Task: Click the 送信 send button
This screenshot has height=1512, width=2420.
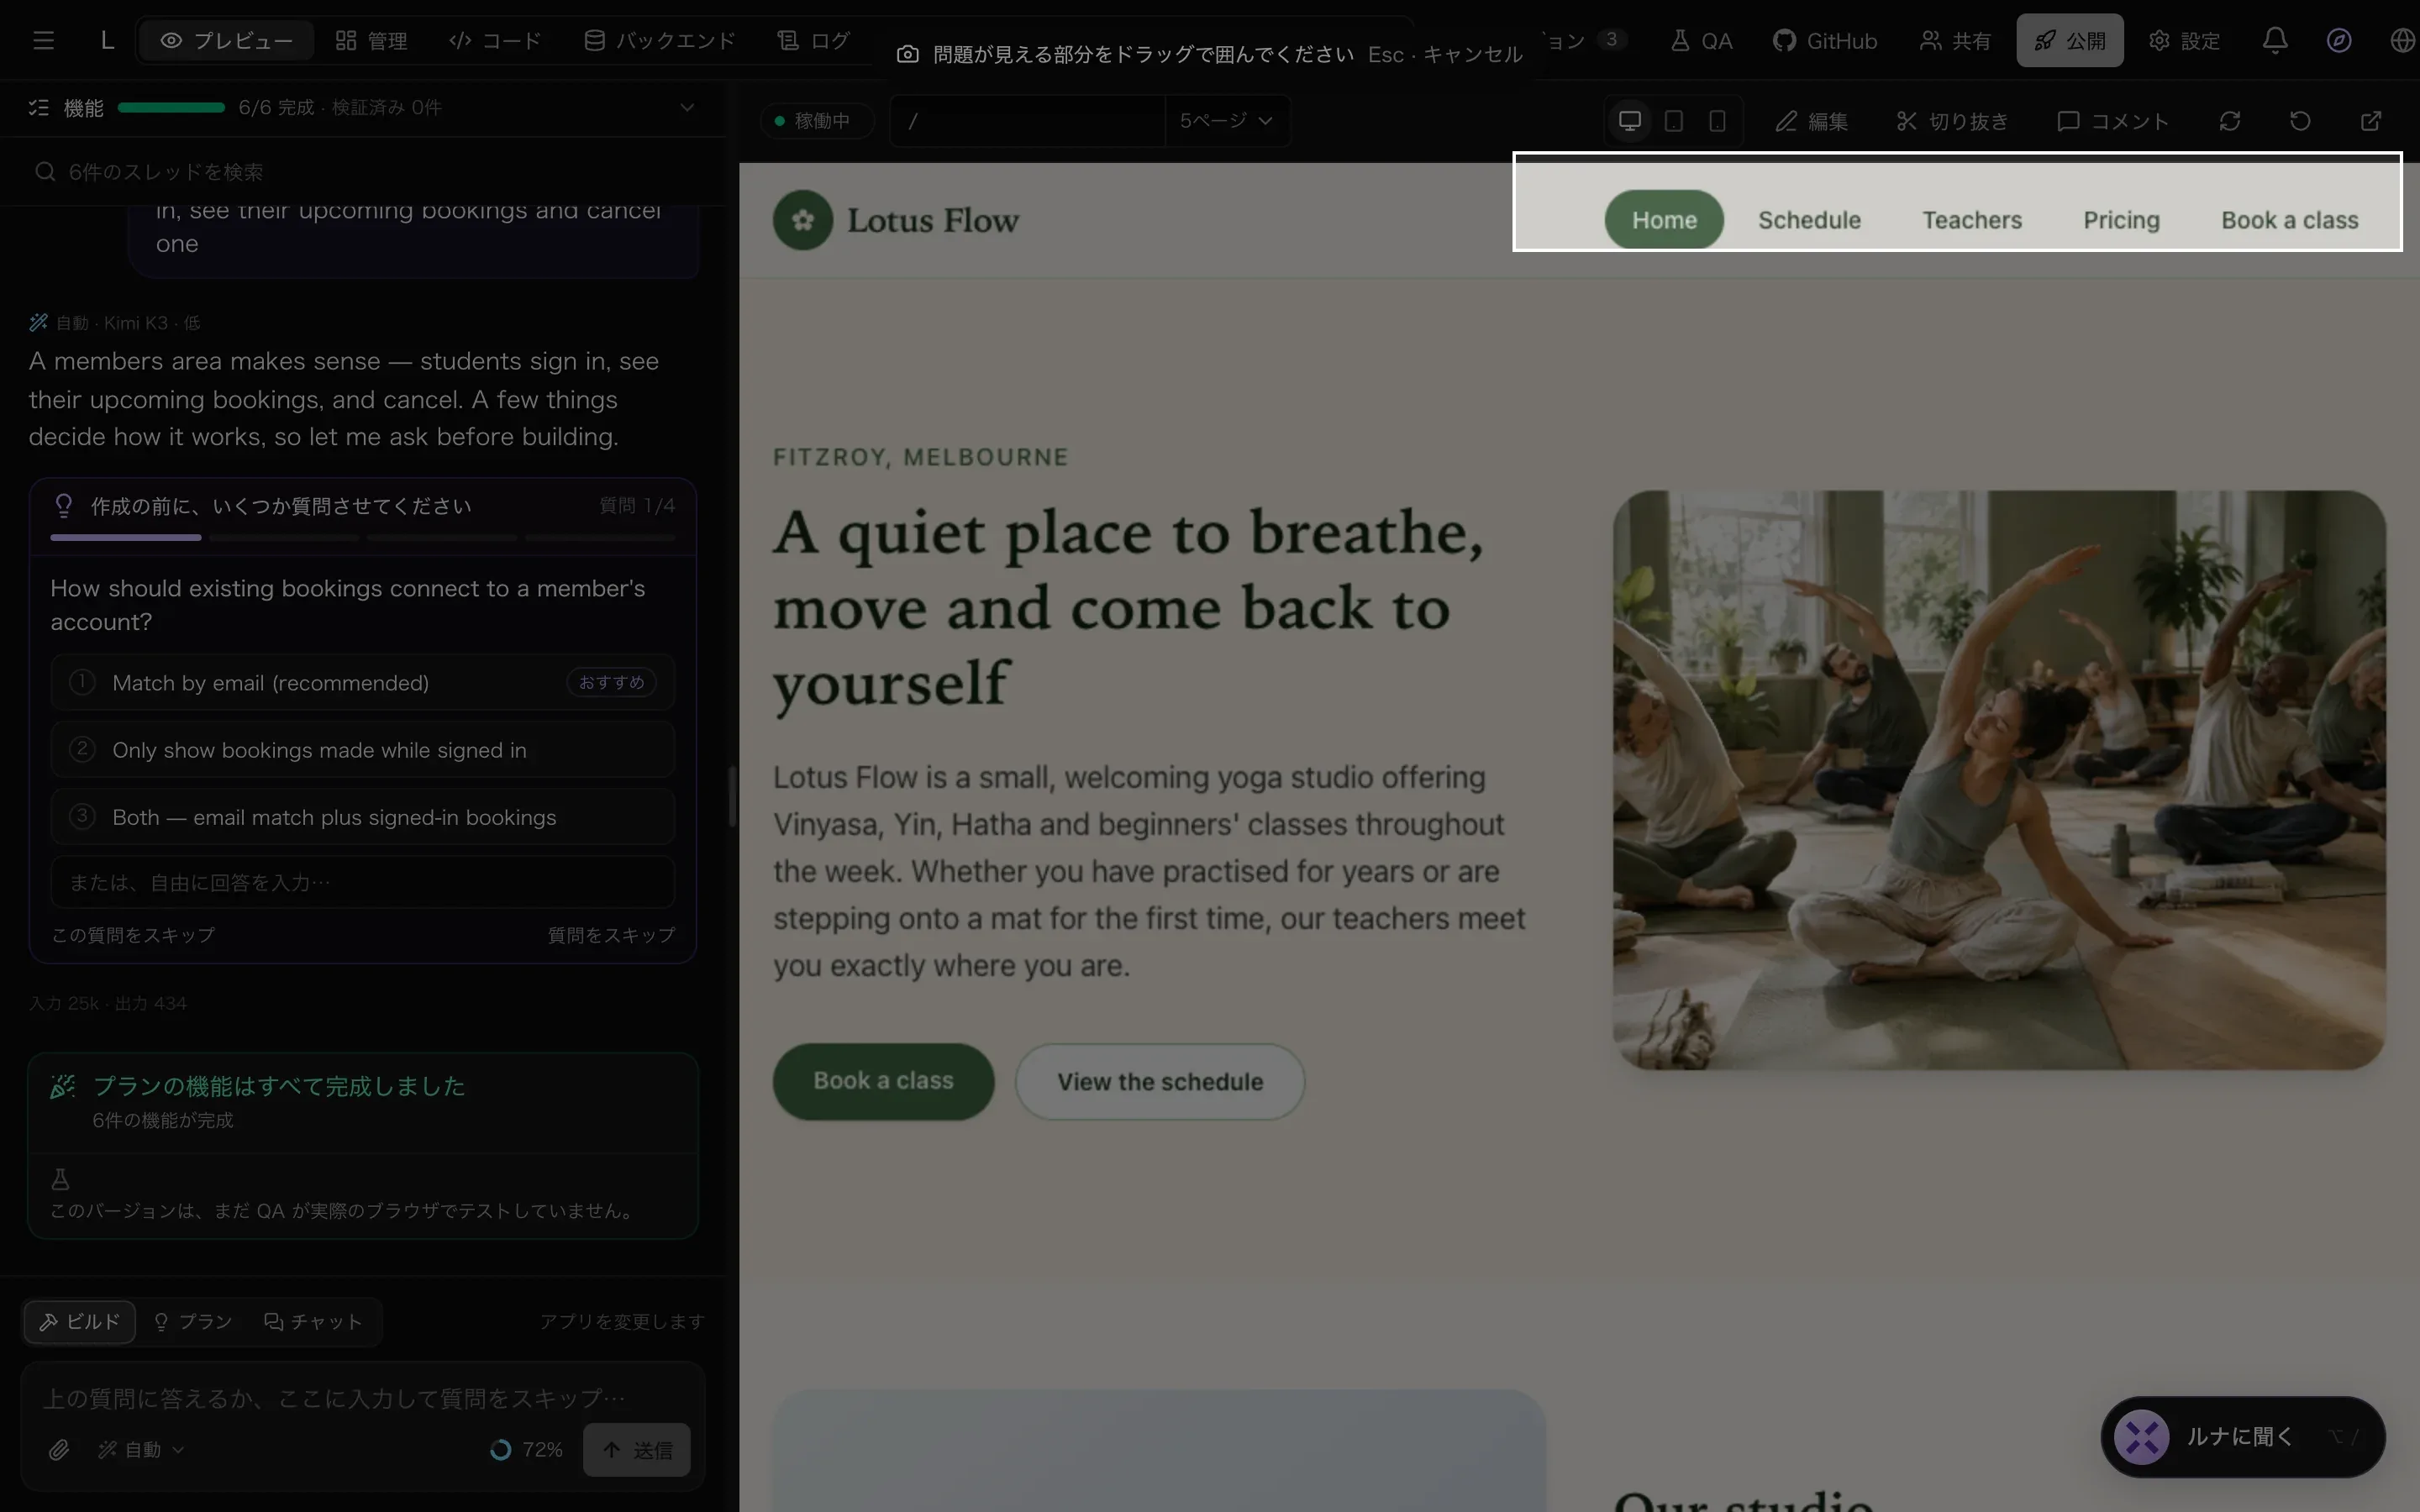Action: coord(637,1449)
